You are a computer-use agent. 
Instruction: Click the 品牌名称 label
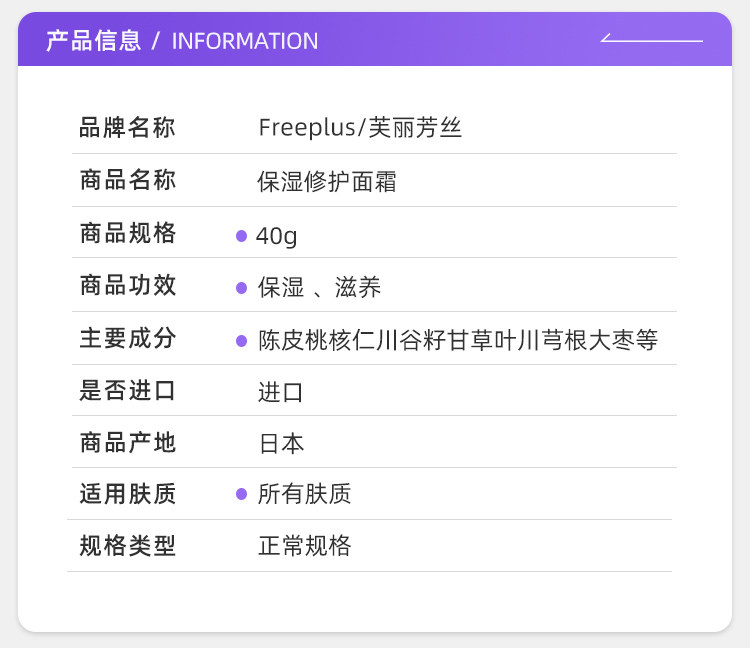click(x=127, y=128)
